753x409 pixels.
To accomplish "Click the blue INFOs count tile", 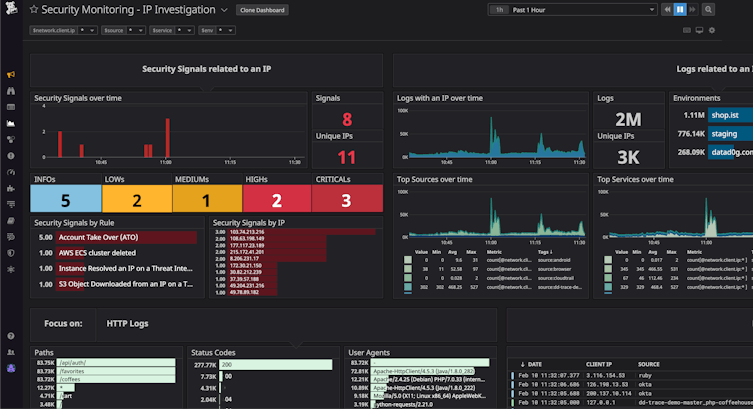I will pyautogui.click(x=65, y=200).
